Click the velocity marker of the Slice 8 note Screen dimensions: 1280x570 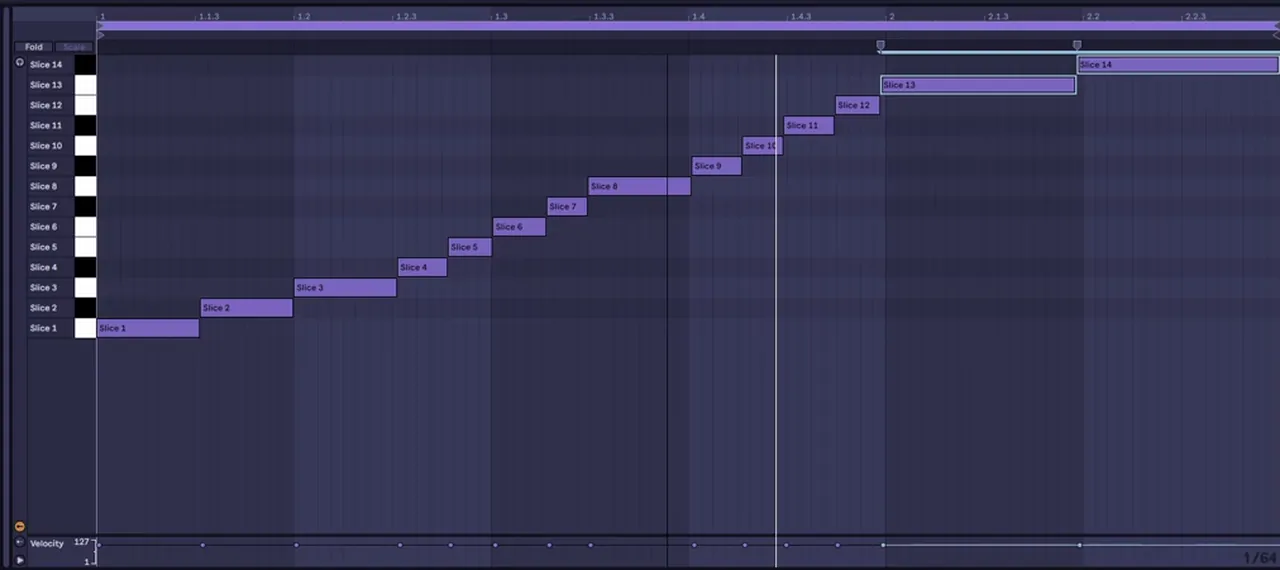click(590, 545)
